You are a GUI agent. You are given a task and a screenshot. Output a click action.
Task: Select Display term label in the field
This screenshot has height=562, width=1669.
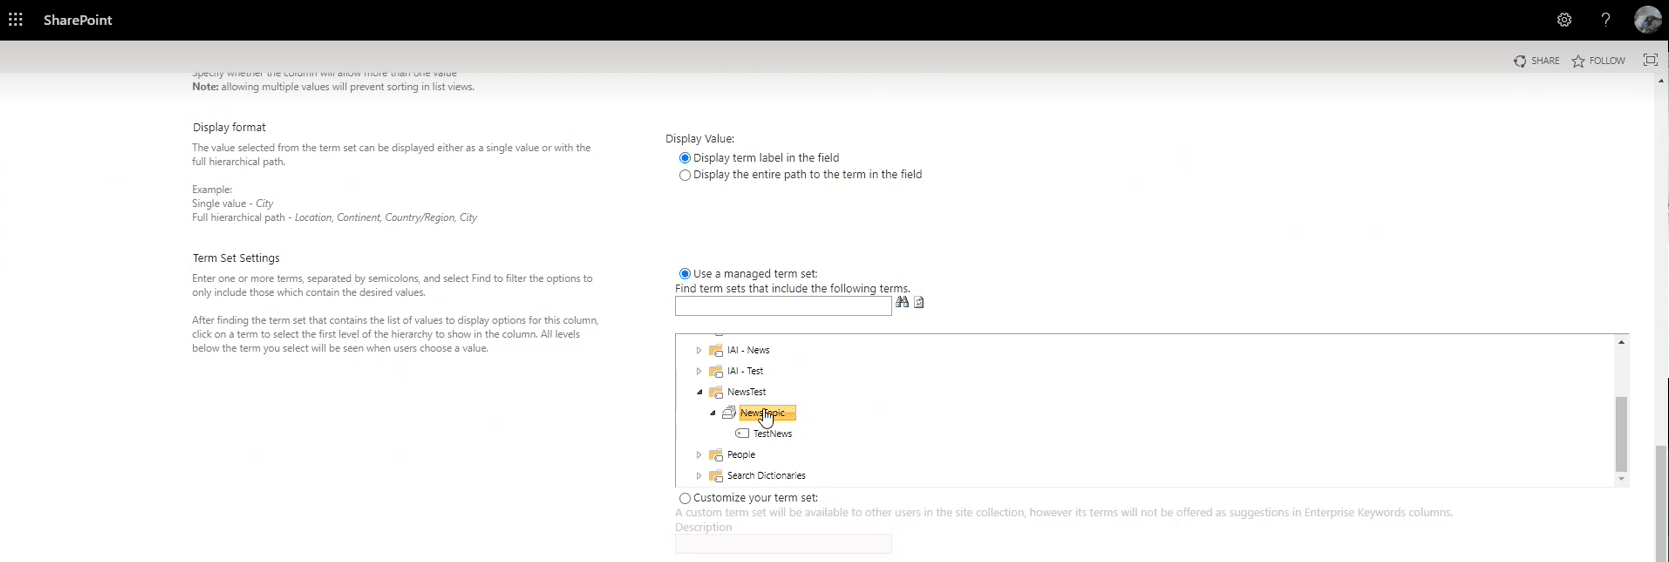point(685,158)
